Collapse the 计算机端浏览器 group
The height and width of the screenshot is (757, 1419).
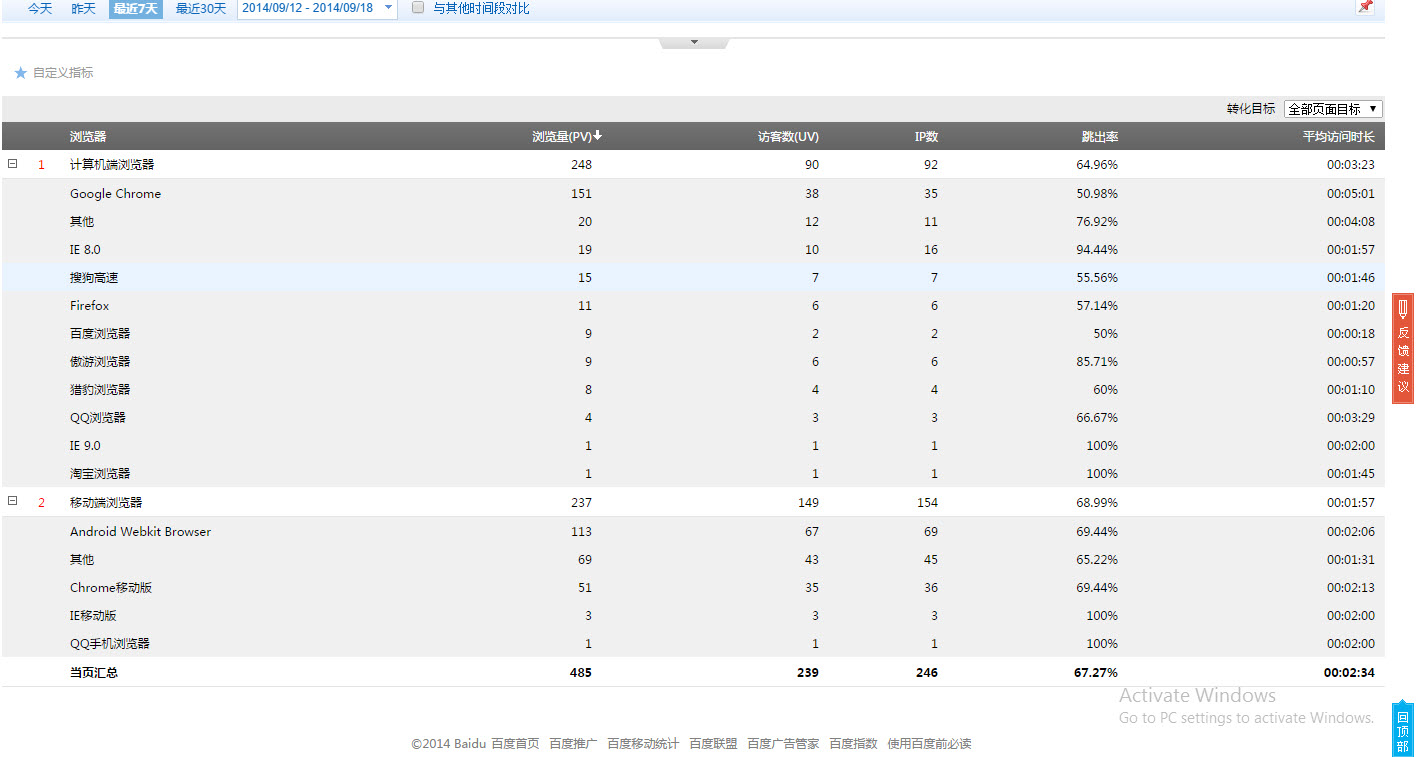(x=13, y=164)
